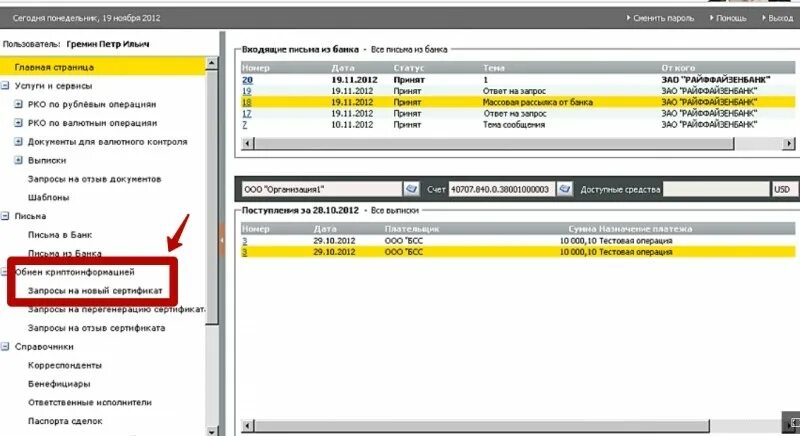Expand РКО по валютным операциям
This screenshot has width=800, height=436.
click(x=18, y=123)
